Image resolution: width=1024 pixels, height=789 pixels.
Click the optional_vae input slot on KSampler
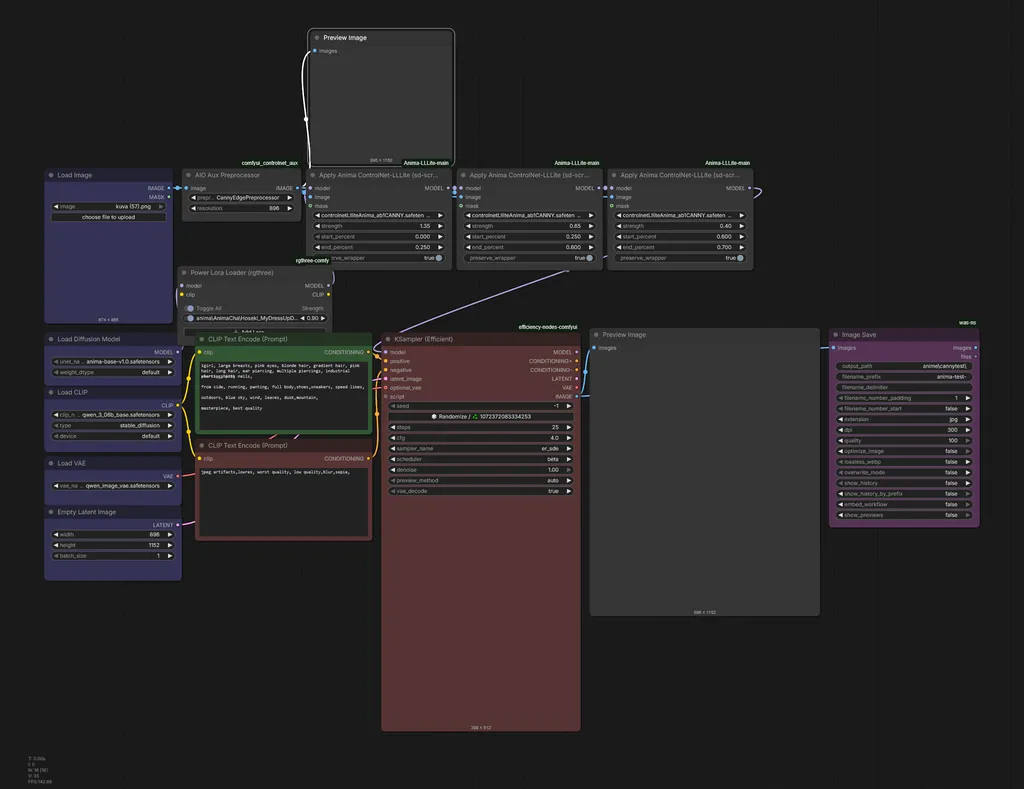[386, 387]
